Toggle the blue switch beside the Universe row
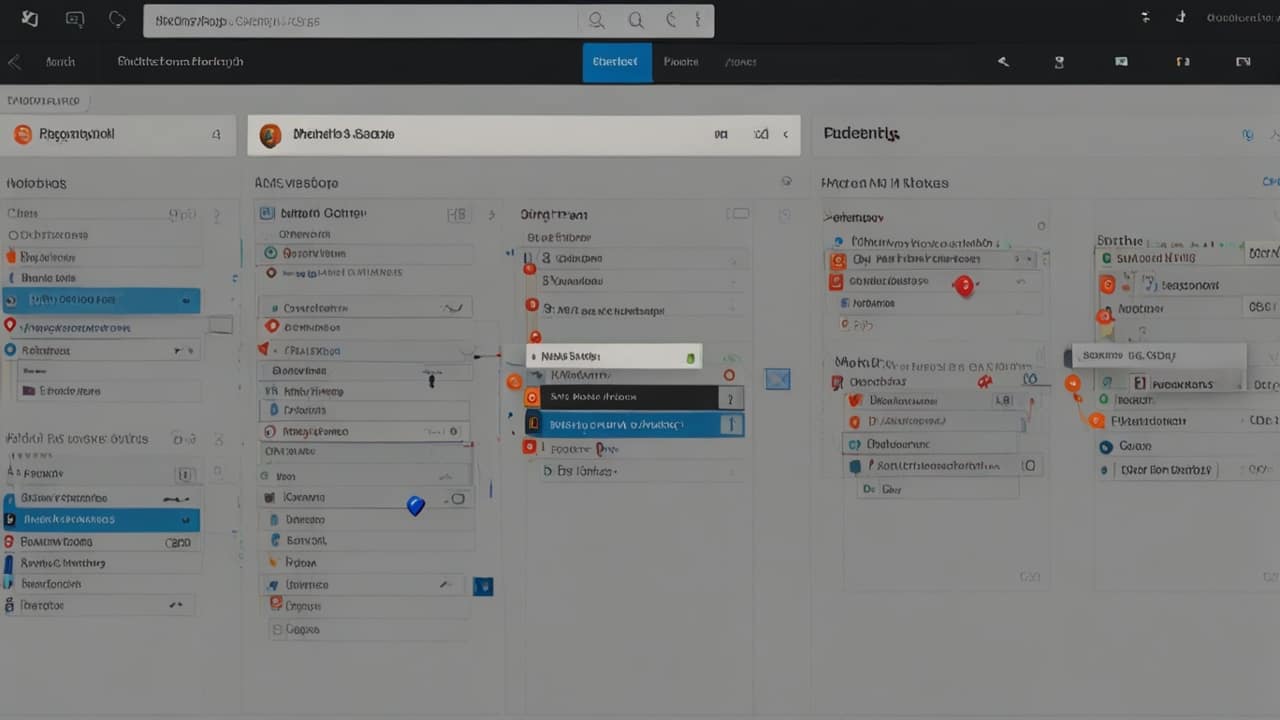This screenshot has width=1280, height=720. tap(483, 586)
